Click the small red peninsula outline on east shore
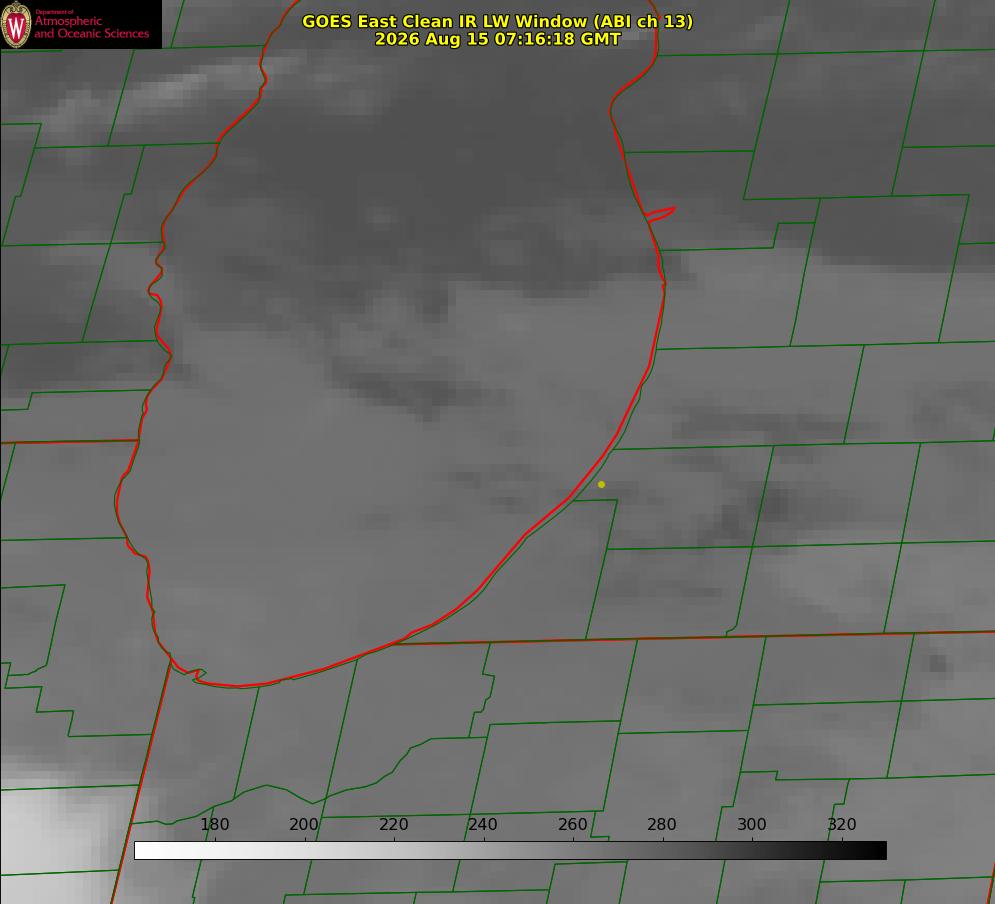Screen dimensions: 995x904 click(x=660, y=214)
